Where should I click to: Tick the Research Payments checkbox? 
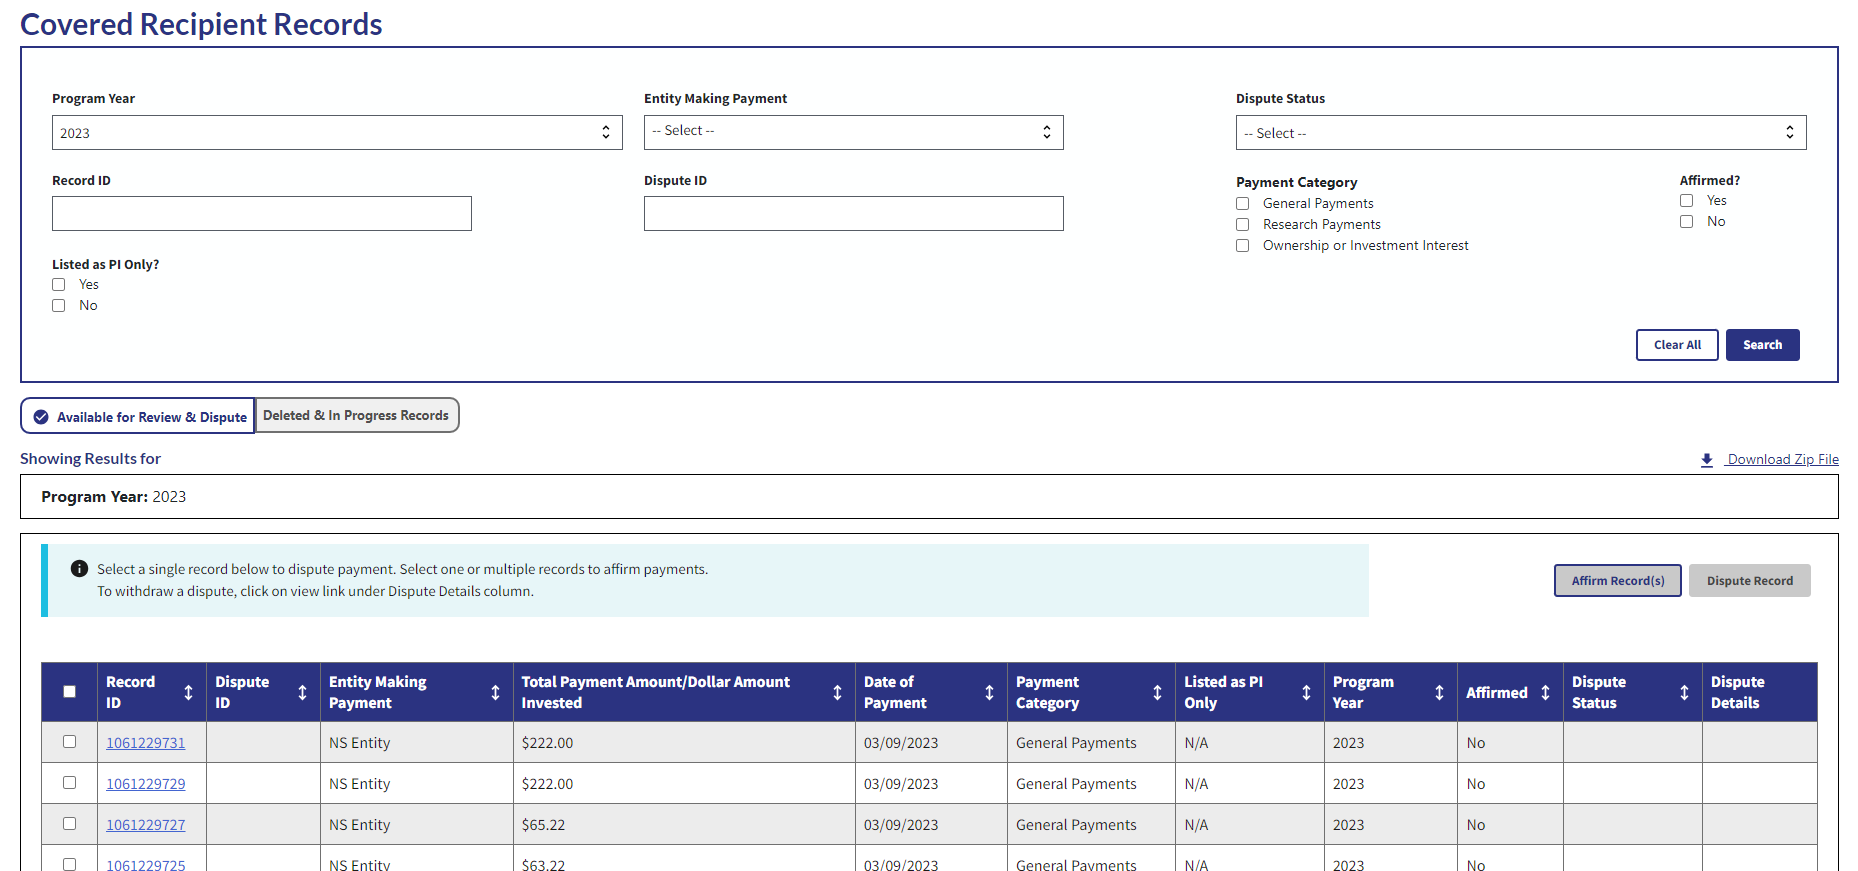point(1243,225)
